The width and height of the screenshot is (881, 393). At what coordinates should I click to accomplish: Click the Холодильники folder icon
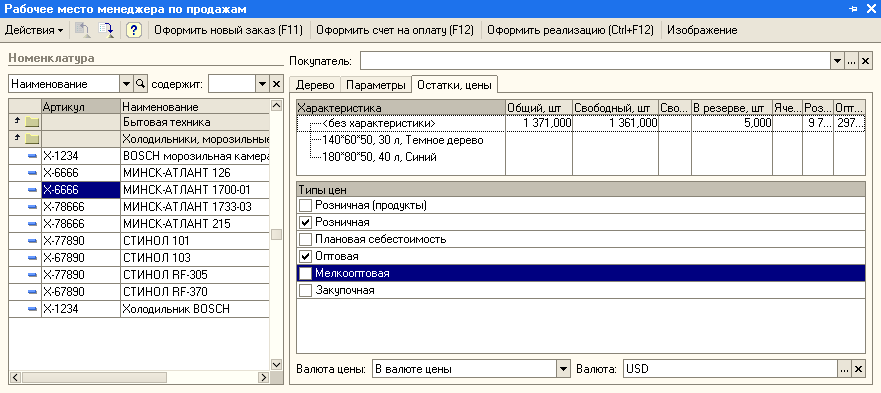coord(32,138)
